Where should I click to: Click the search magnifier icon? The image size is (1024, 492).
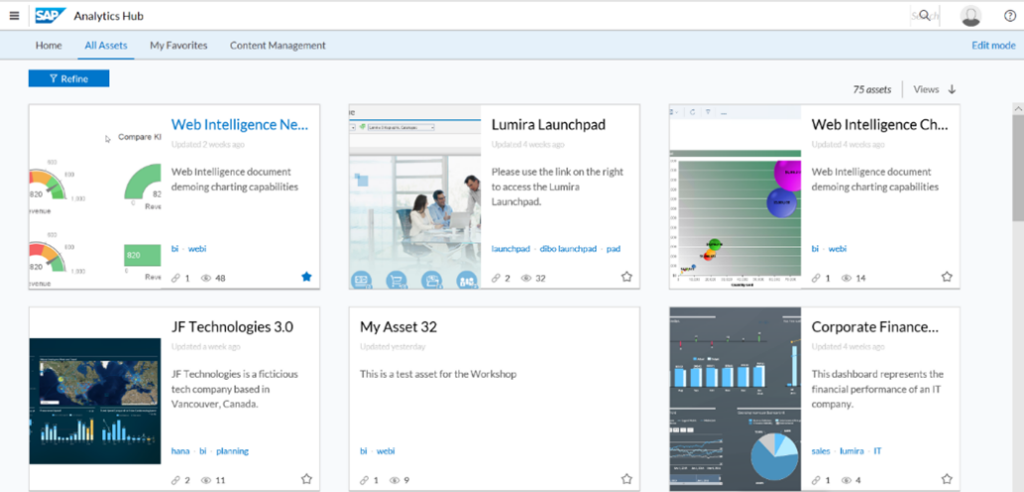tap(925, 15)
